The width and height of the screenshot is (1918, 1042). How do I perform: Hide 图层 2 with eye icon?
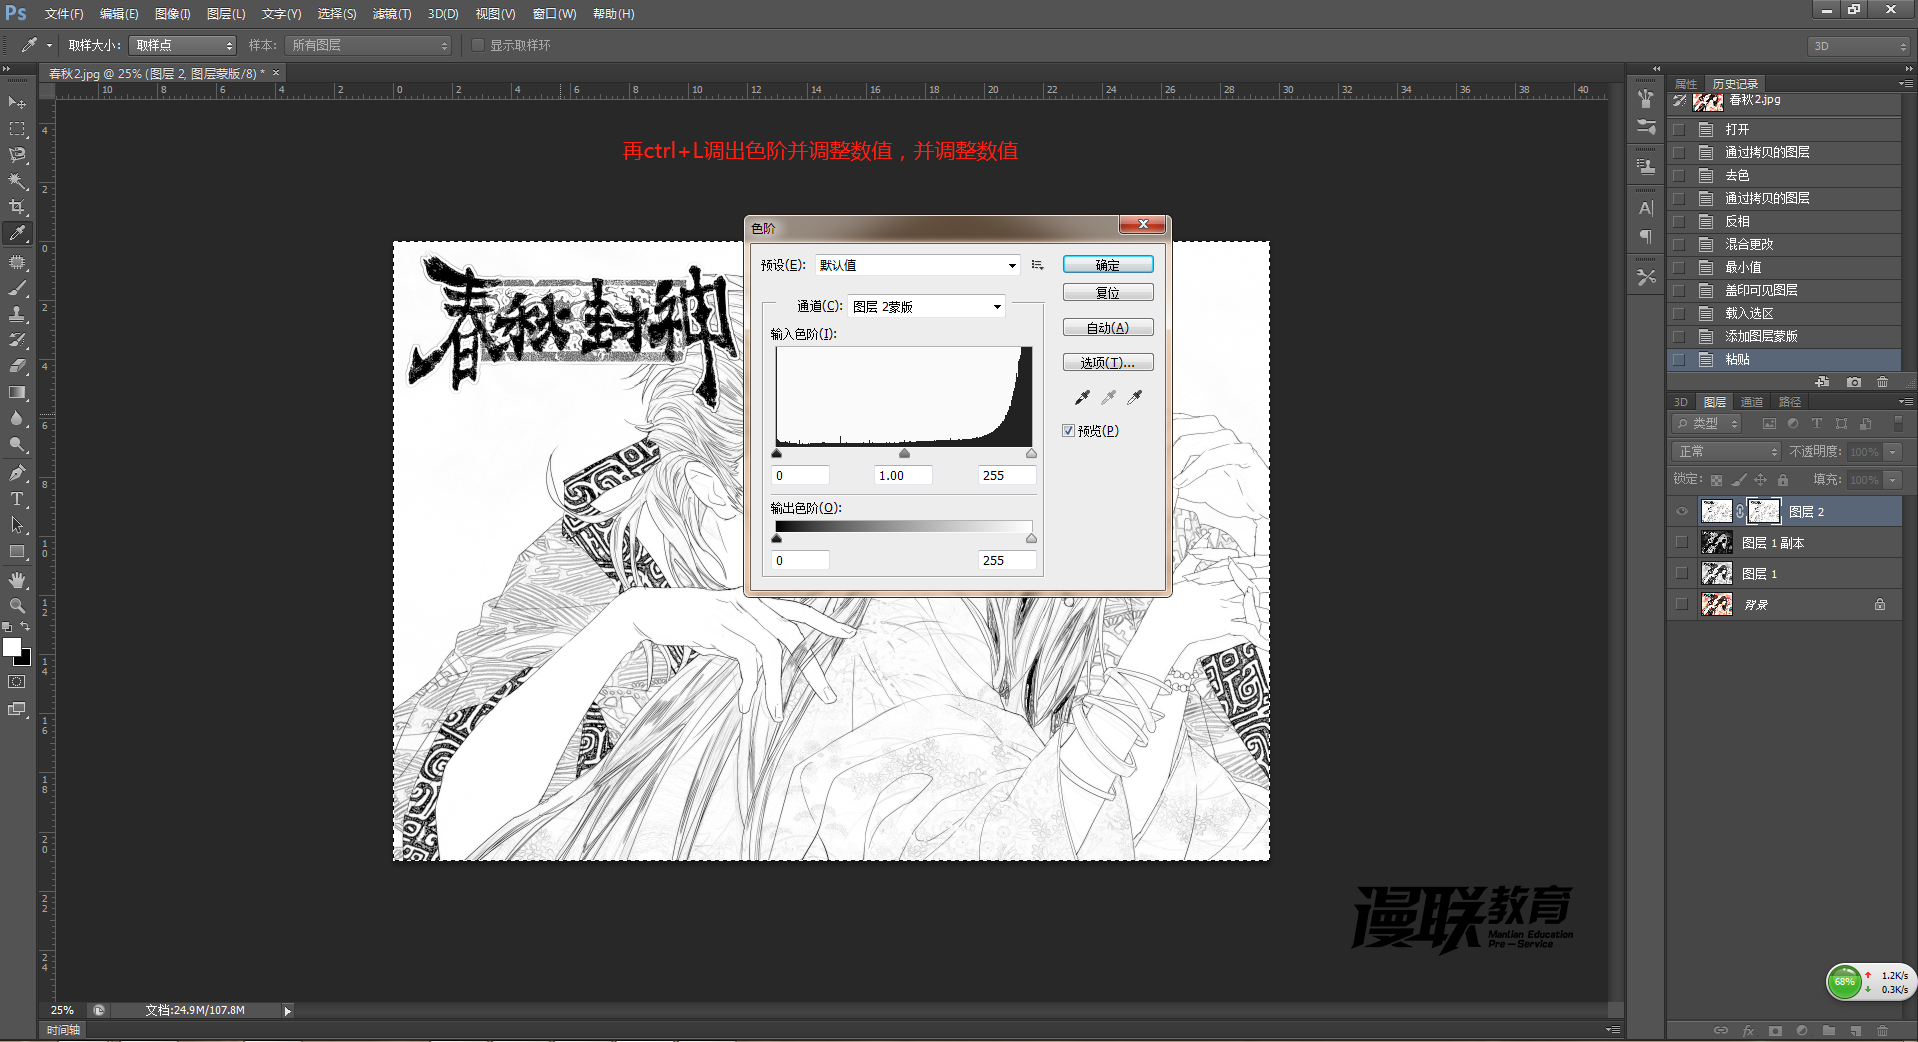click(1682, 512)
